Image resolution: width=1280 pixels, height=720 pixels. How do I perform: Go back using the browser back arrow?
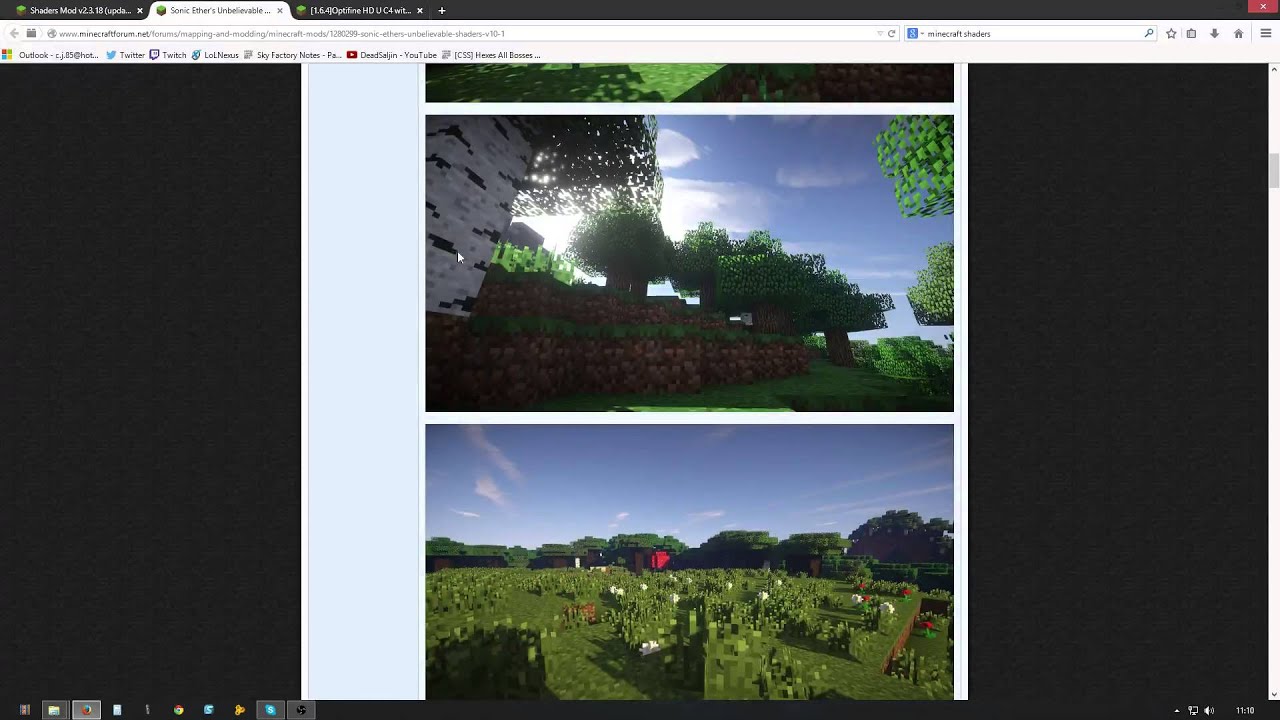click(14, 33)
